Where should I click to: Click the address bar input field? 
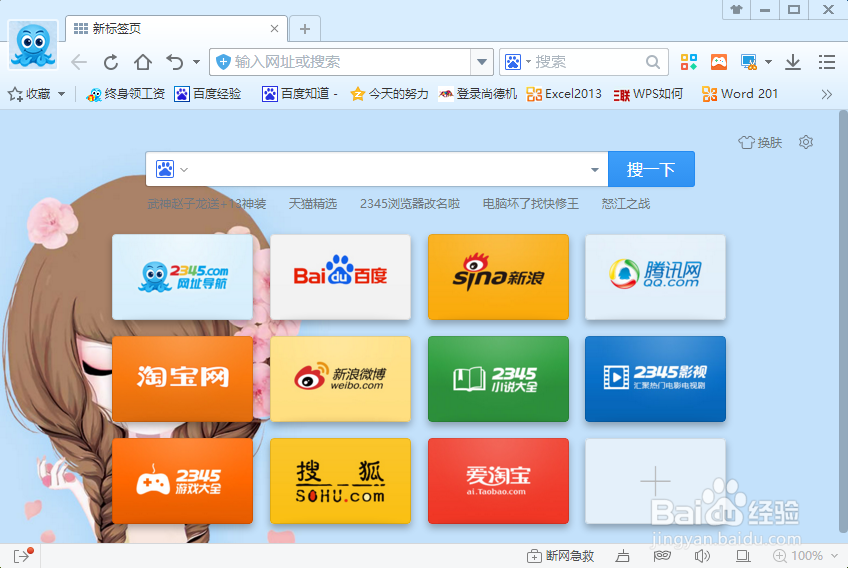pyautogui.click(x=340, y=62)
